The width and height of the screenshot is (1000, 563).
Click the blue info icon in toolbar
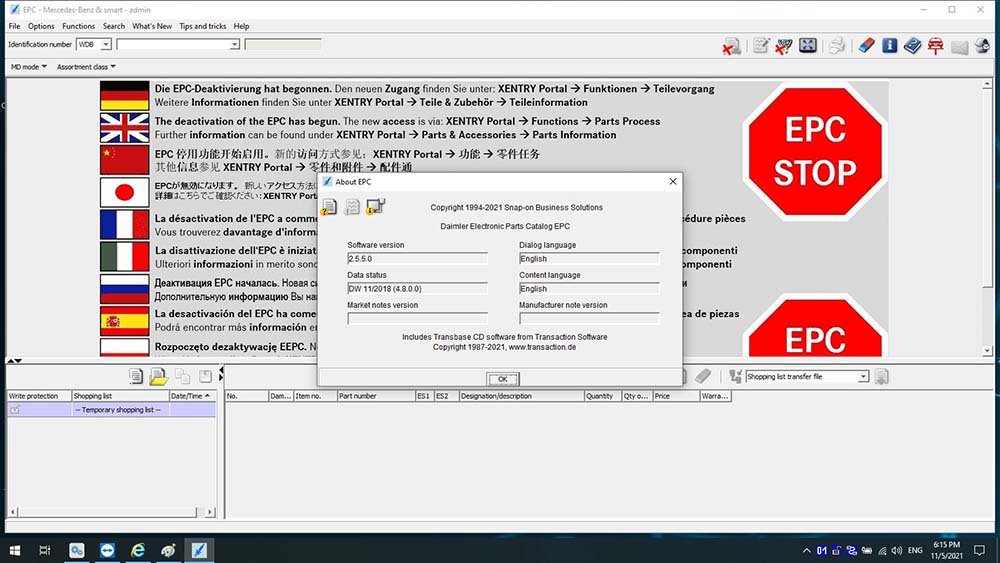click(x=890, y=45)
